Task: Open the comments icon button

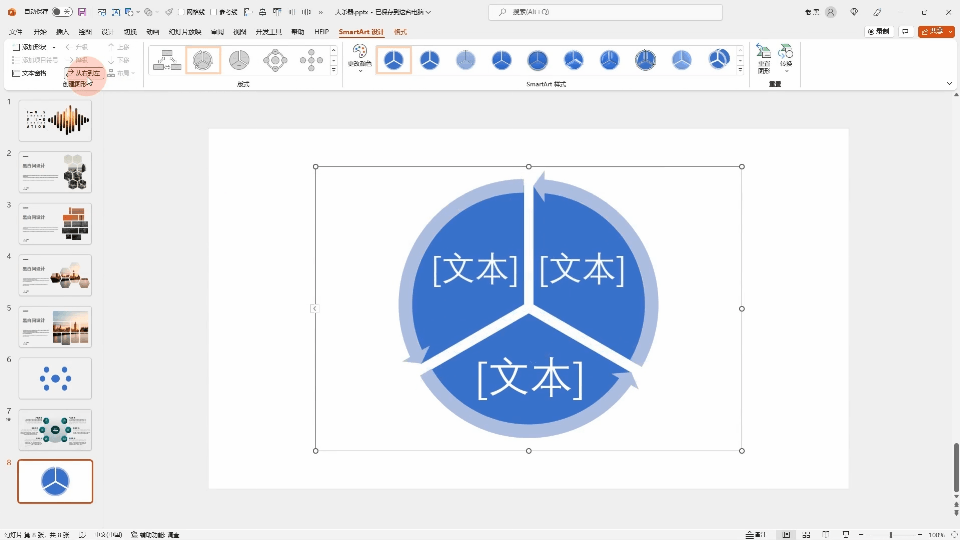Action: tap(906, 31)
